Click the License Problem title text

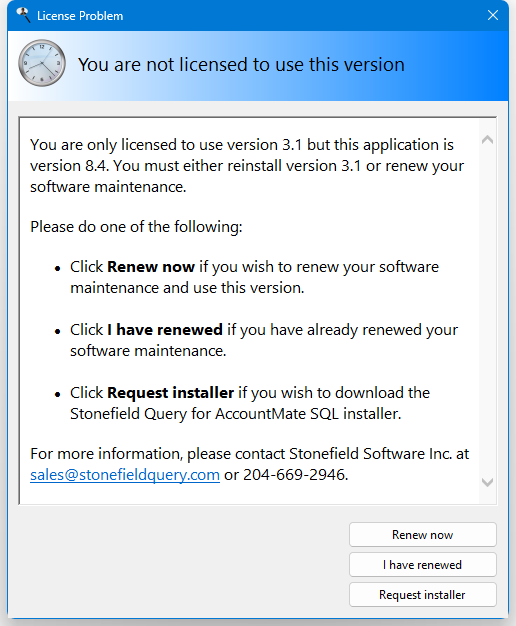(x=80, y=16)
